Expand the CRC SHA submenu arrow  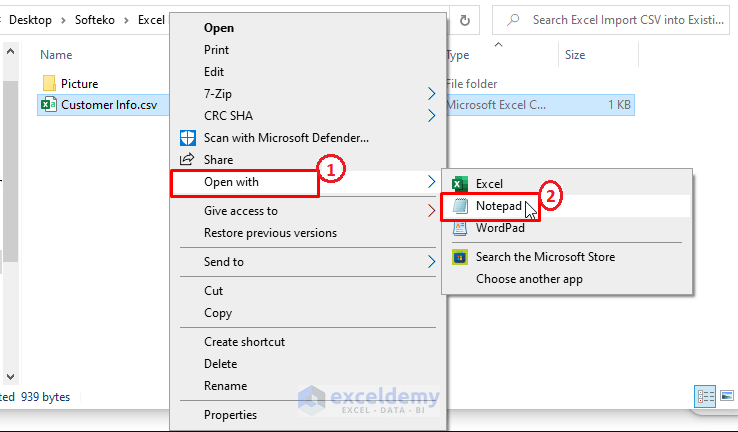click(x=432, y=115)
